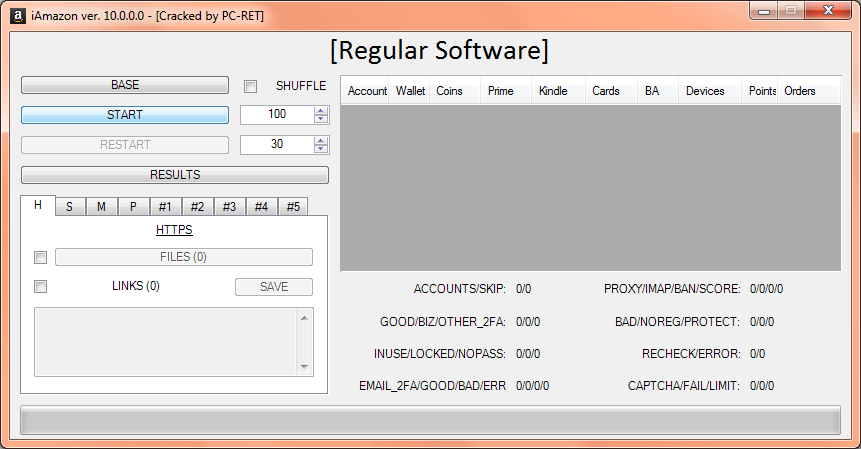Viewport: 861px width, 449px height.
Task: Decrease the 100 value with down arrow
Action: [x=321, y=119]
